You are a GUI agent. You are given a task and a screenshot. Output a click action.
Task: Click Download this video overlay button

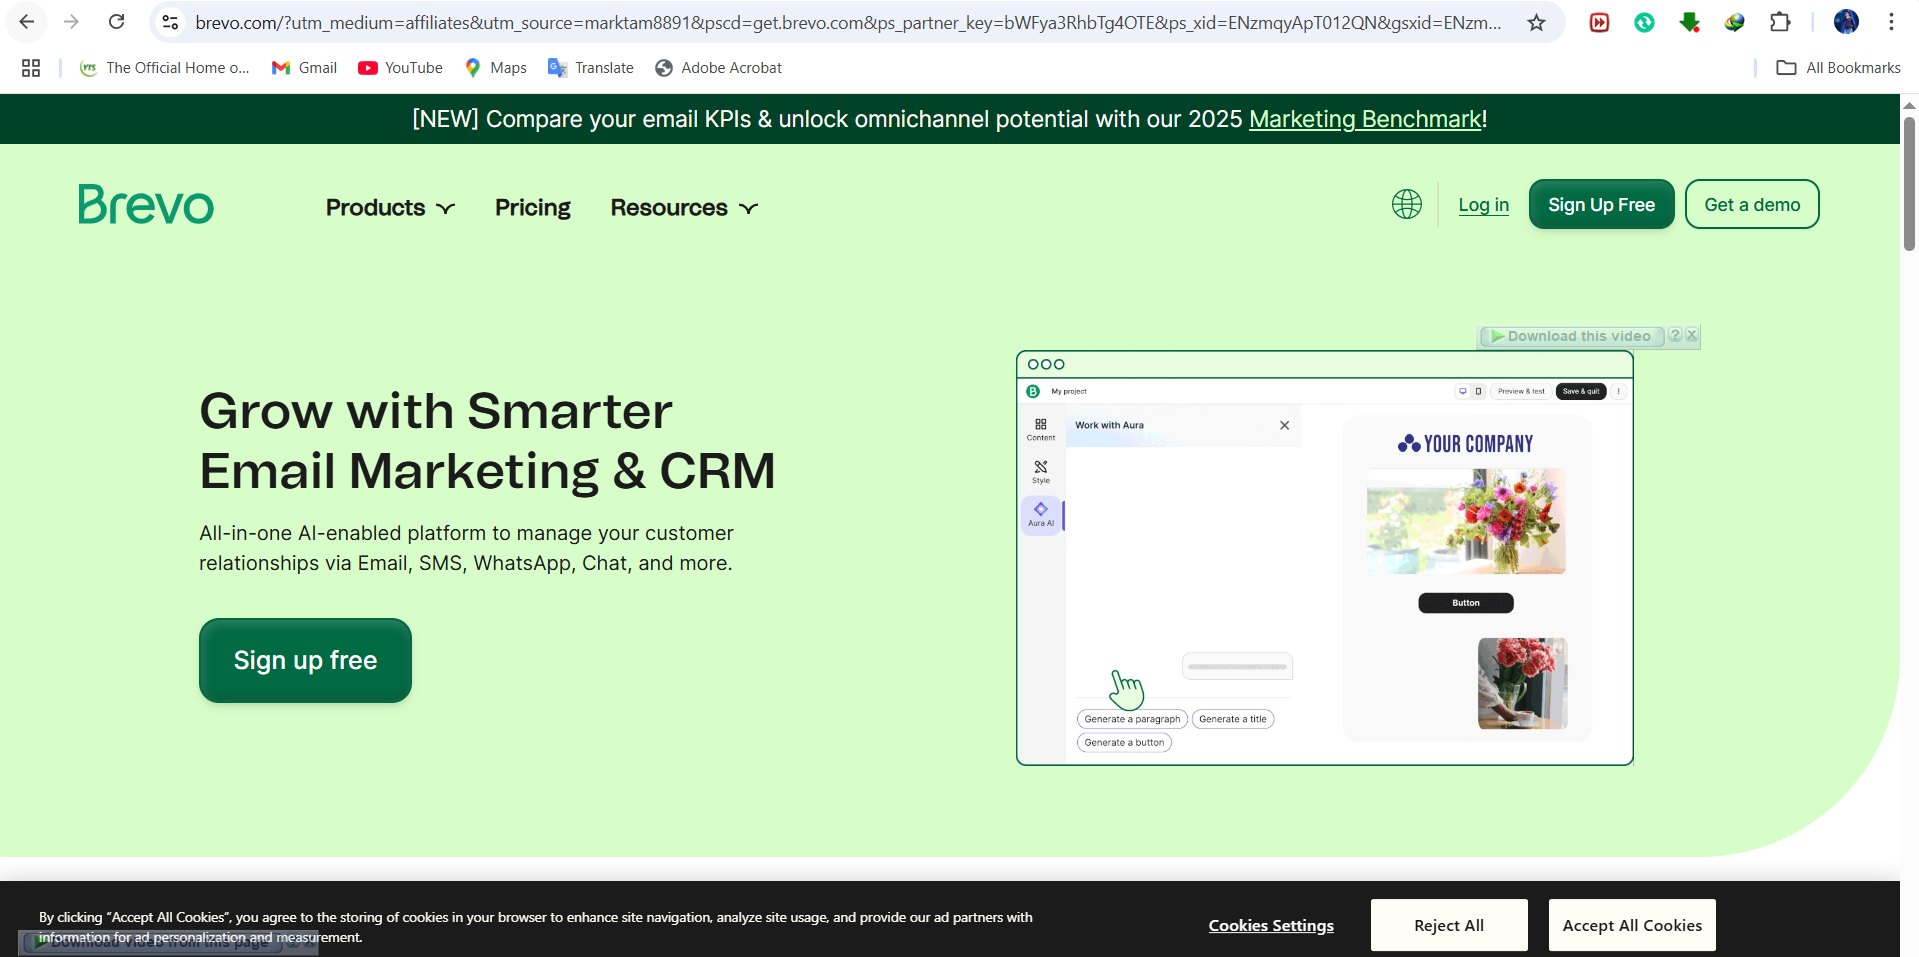click(x=1571, y=336)
